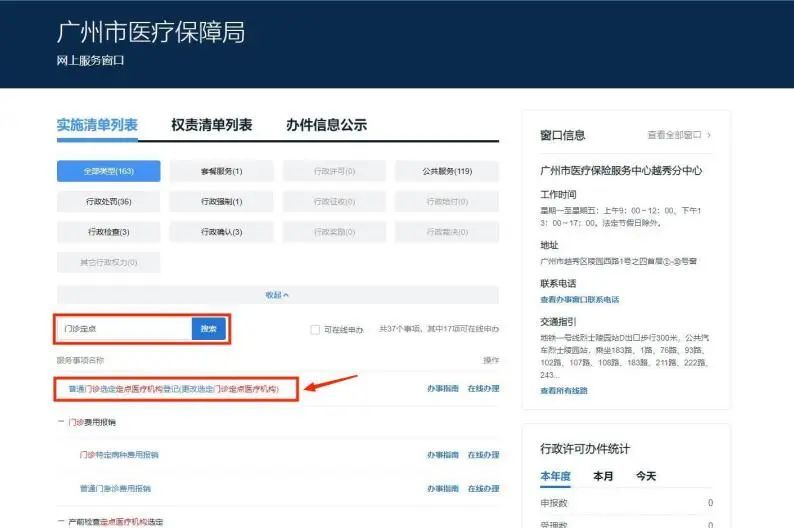Click the 广州市医疗保险服务中心越秀分中心 heading

(x=621, y=171)
